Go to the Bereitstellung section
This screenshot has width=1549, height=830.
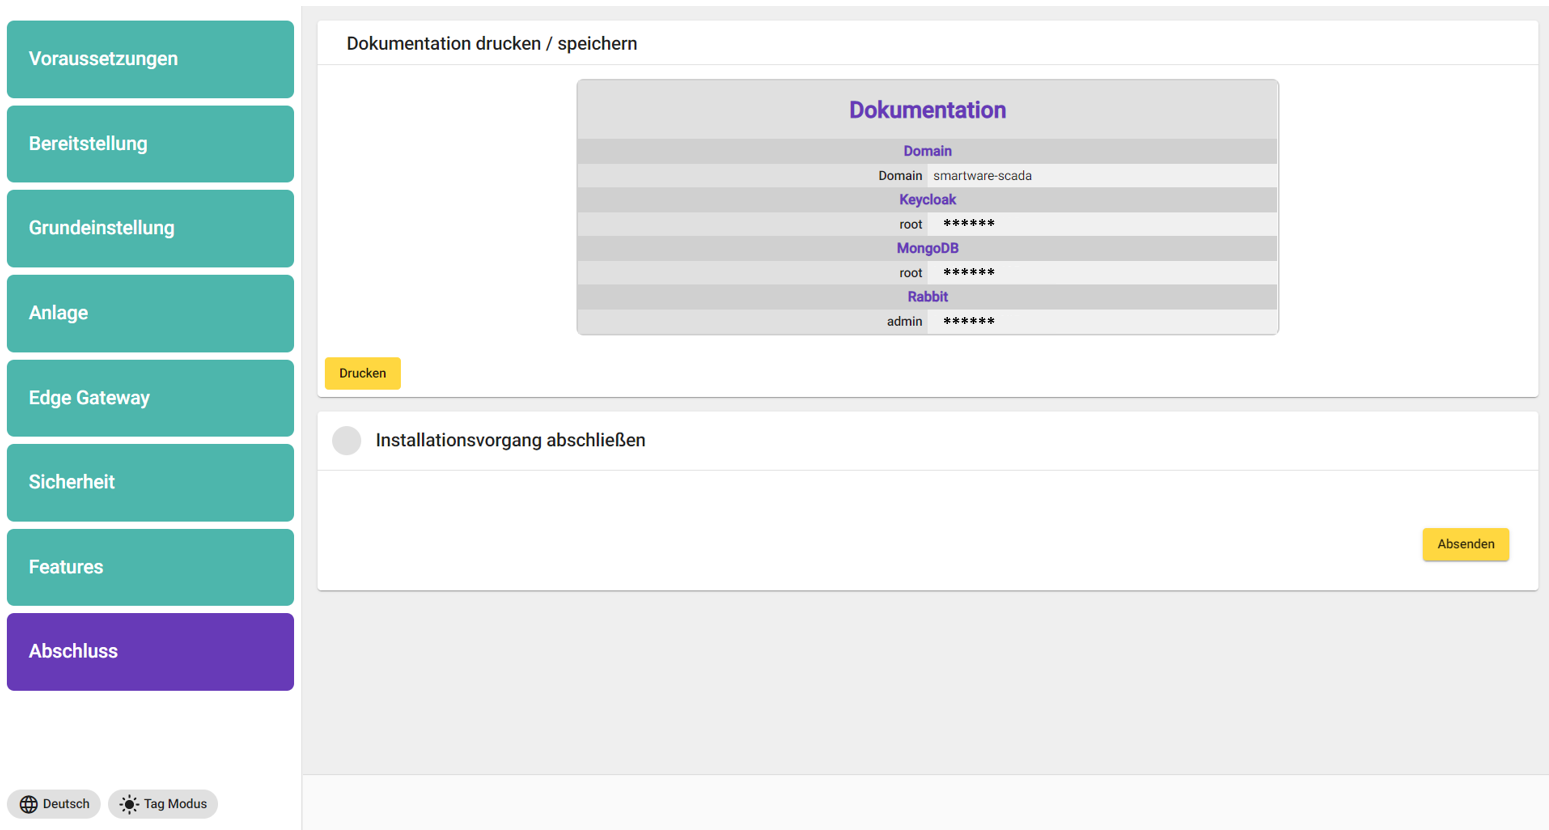[150, 144]
